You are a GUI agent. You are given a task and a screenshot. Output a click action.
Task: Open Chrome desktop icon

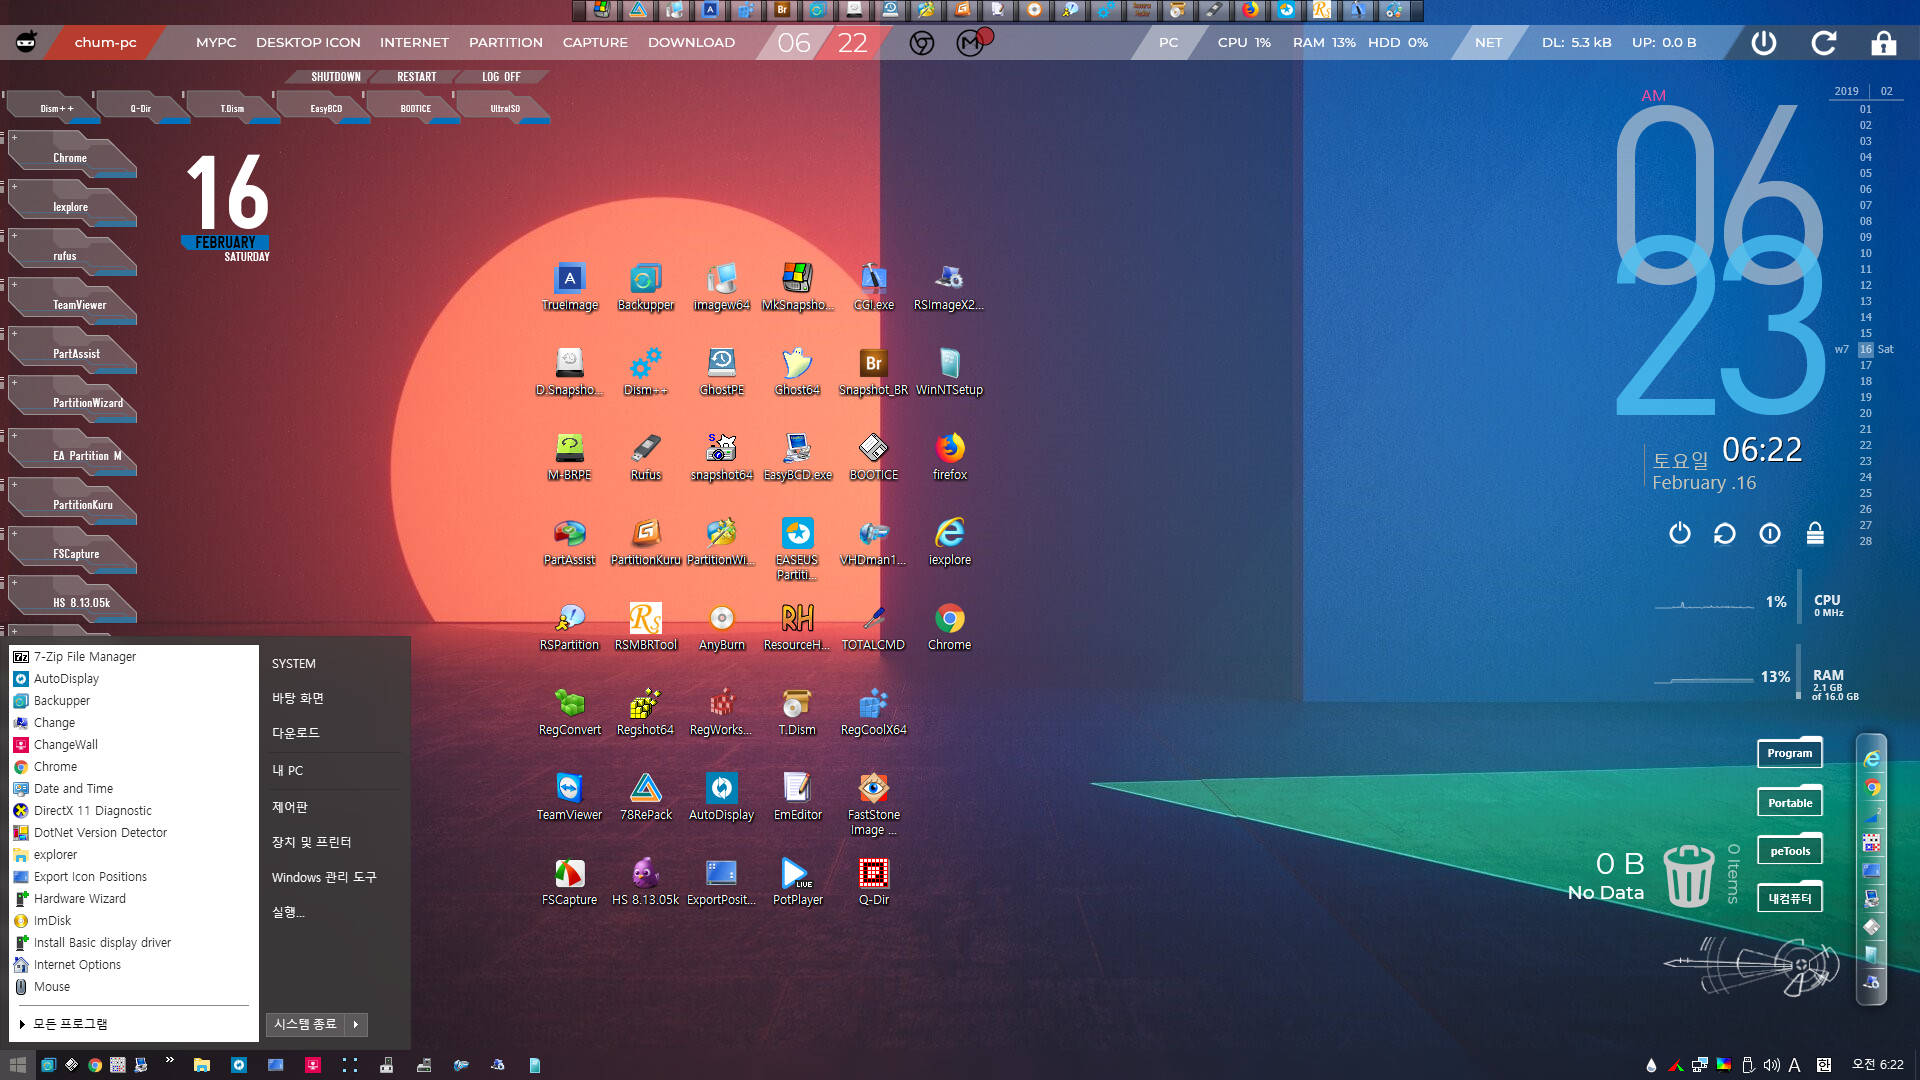click(949, 627)
